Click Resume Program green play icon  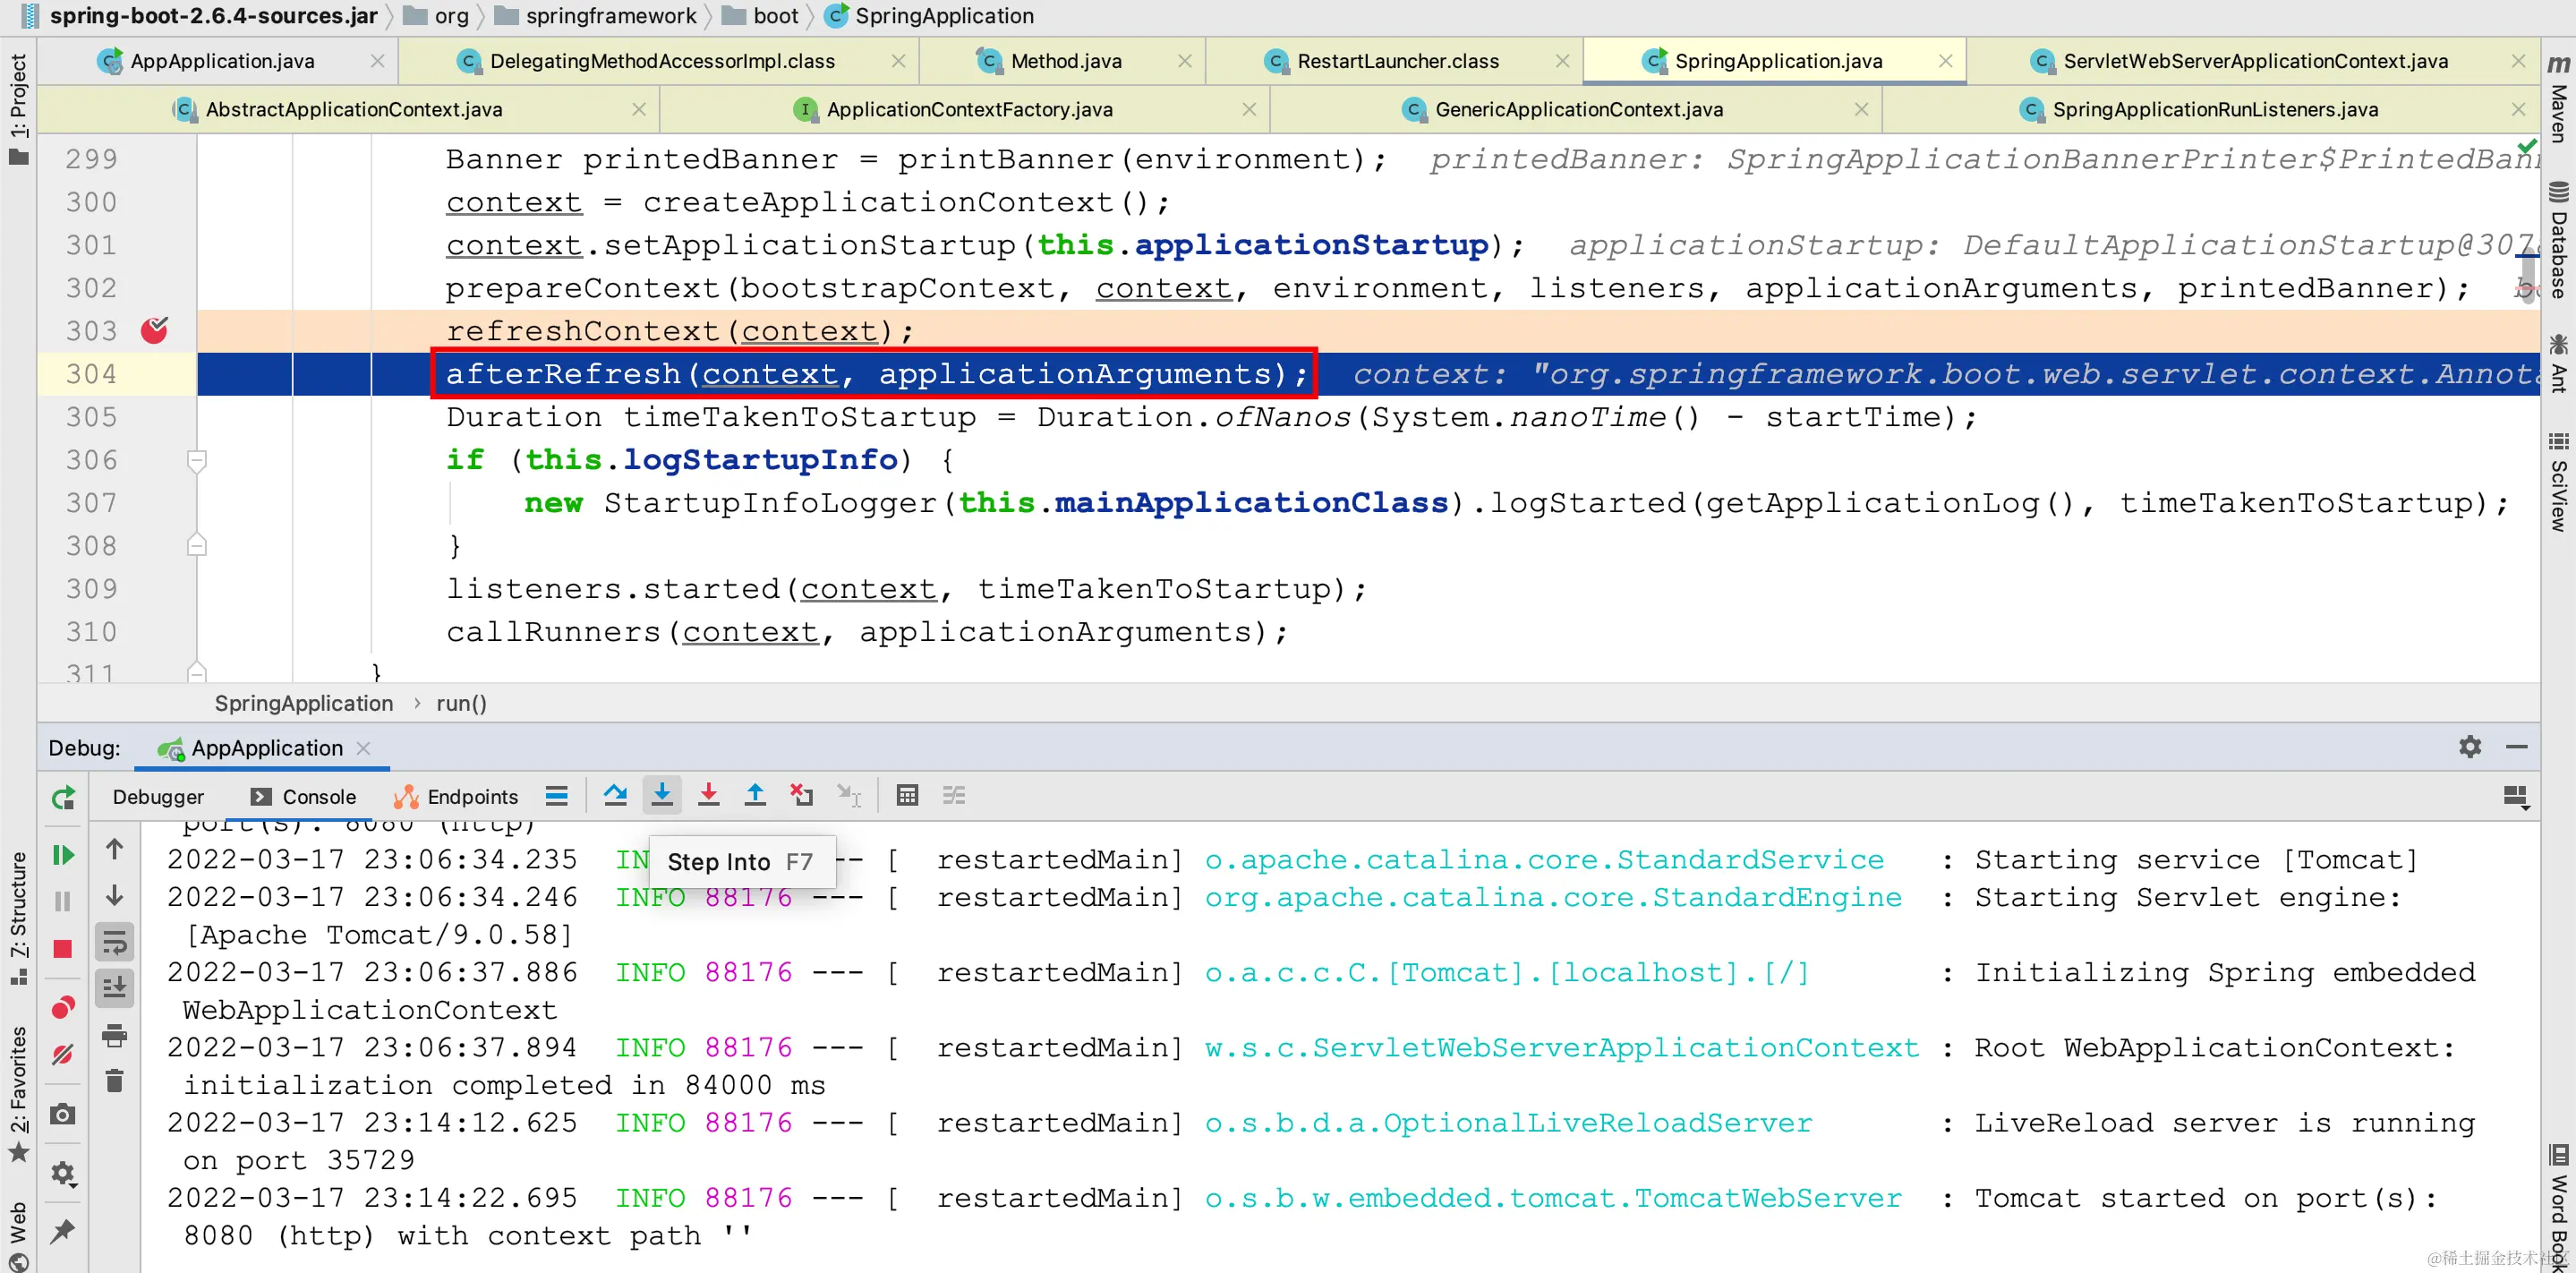(63, 855)
